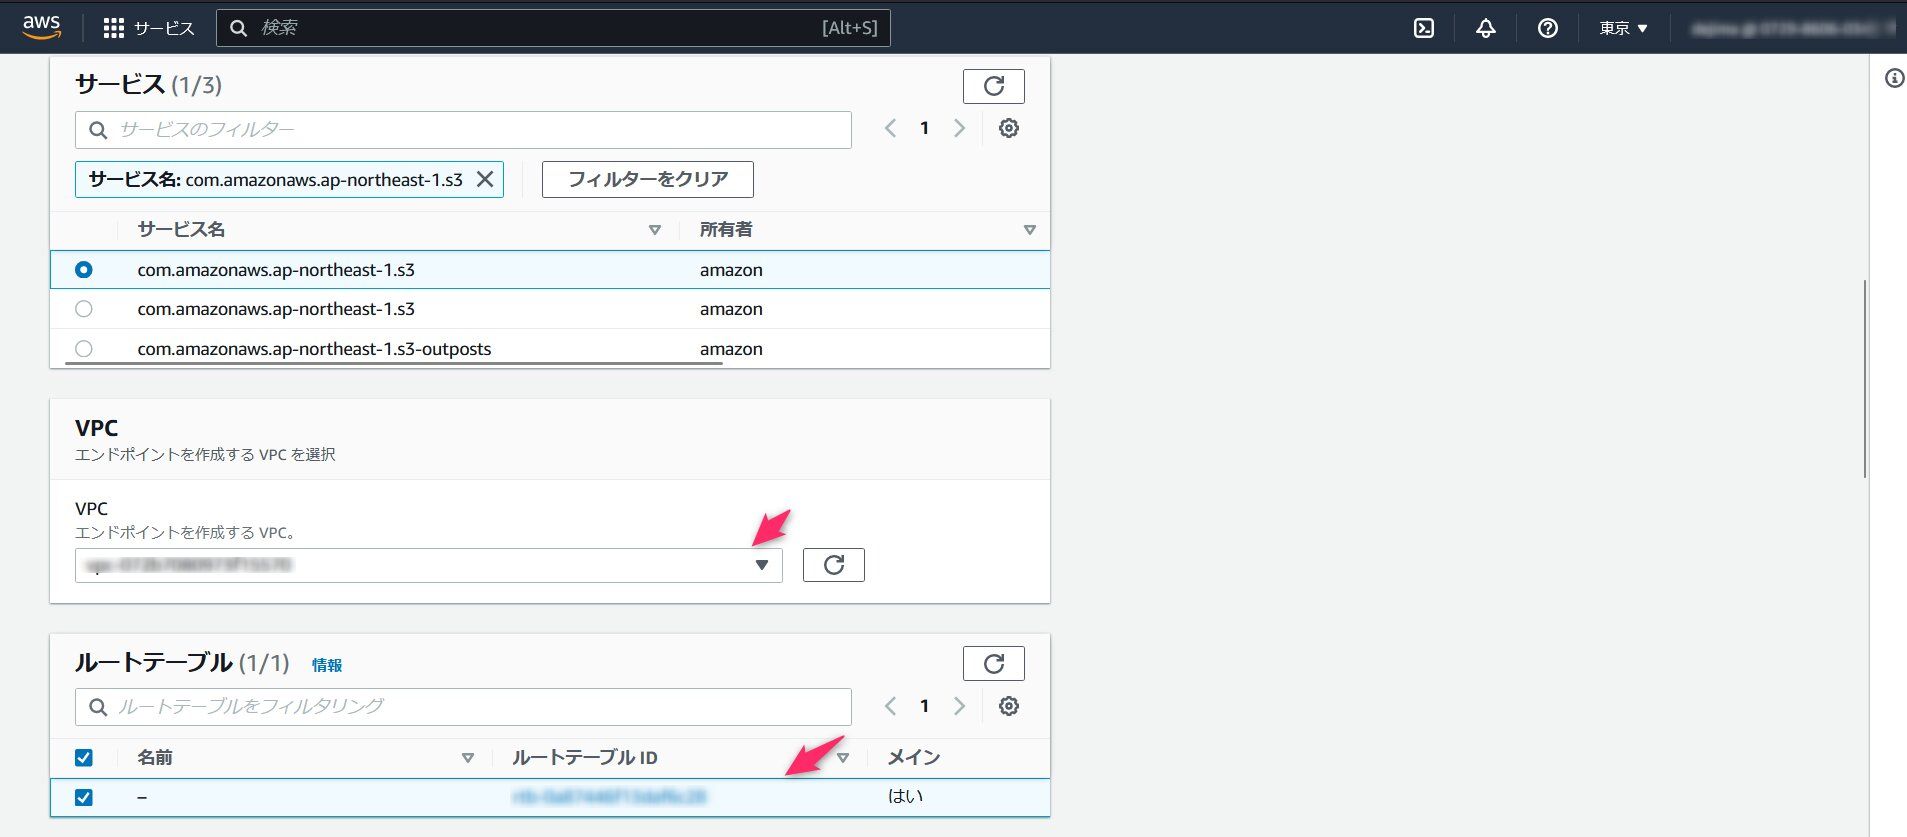Refresh the services list
Viewport: 1907px width, 837px height.
pyautogui.click(x=993, y=86)
